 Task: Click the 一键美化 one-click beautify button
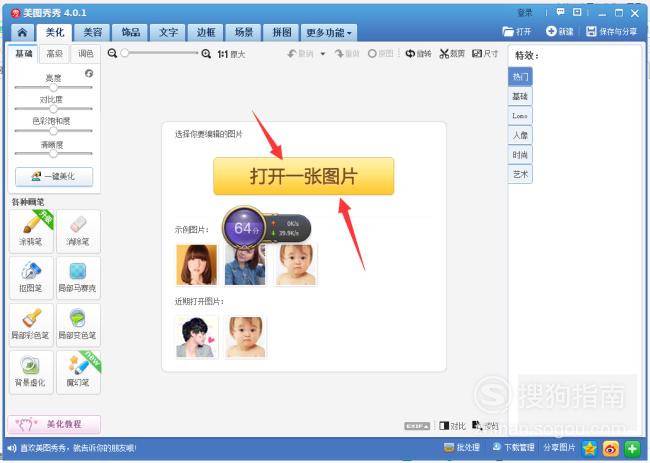click(x=54, y=177)
